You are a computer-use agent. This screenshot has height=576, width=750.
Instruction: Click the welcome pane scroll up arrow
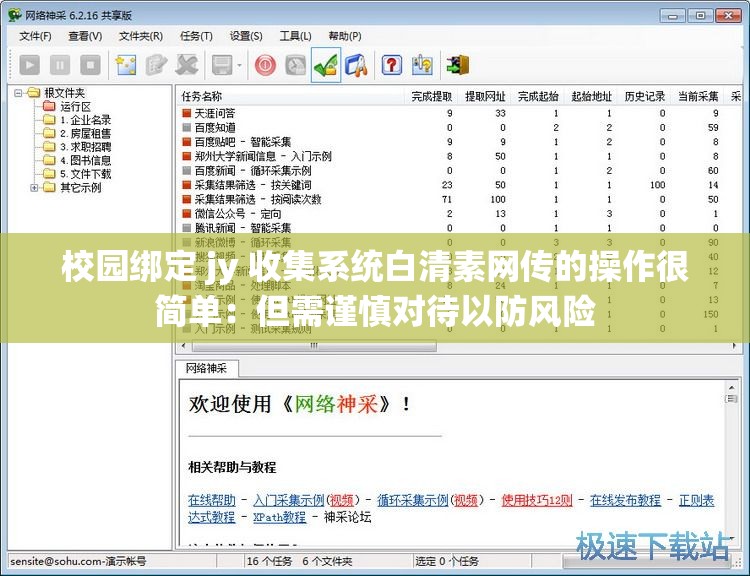pos(731,386)
